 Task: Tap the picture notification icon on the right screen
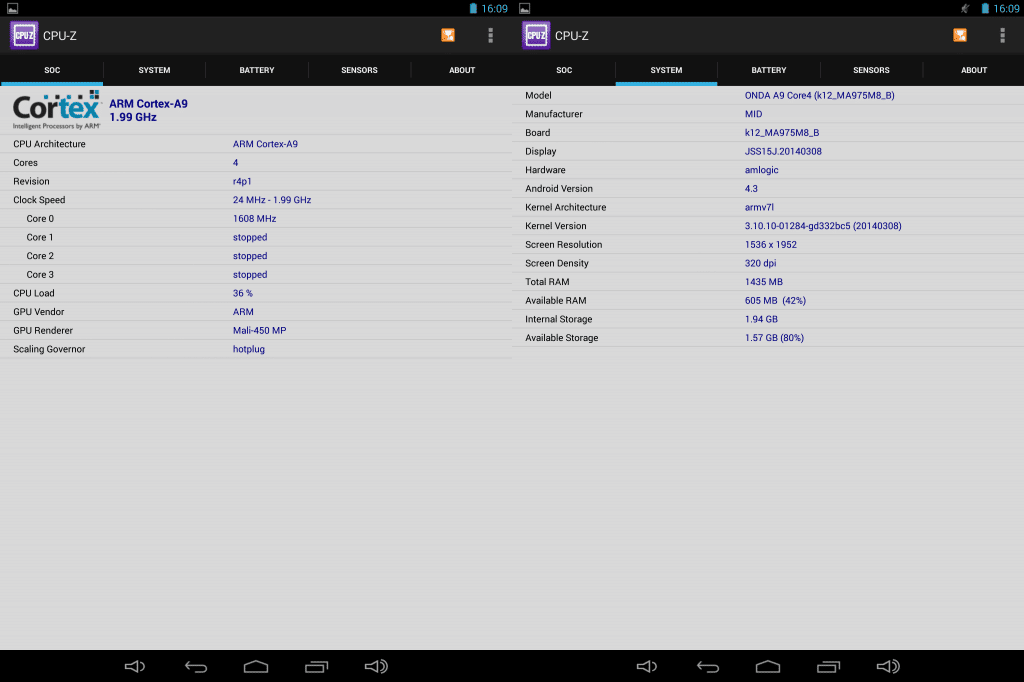(x=524, y=8)
